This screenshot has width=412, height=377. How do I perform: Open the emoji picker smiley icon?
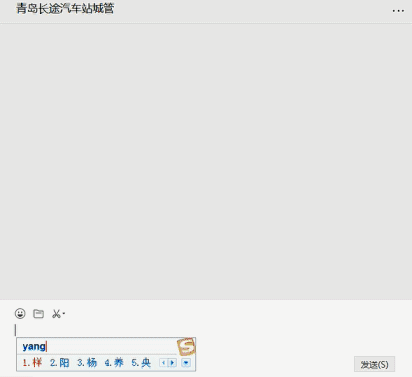[x=20, y=314]
